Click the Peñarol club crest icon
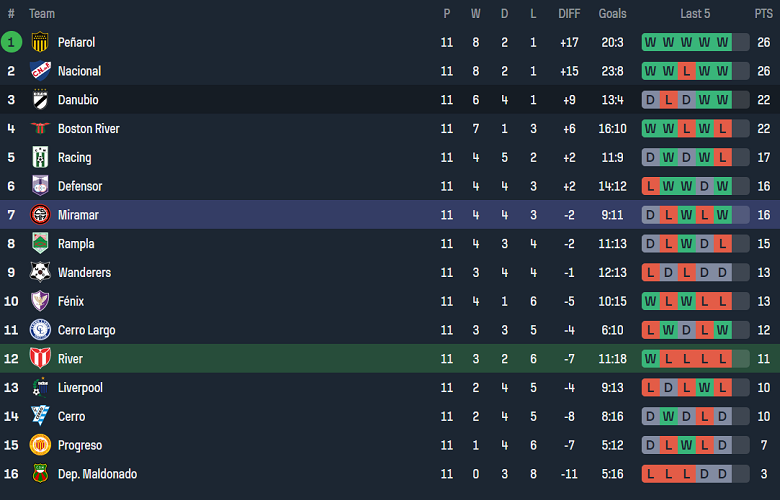This screenshot has width=780, height=500. [40, 42]
